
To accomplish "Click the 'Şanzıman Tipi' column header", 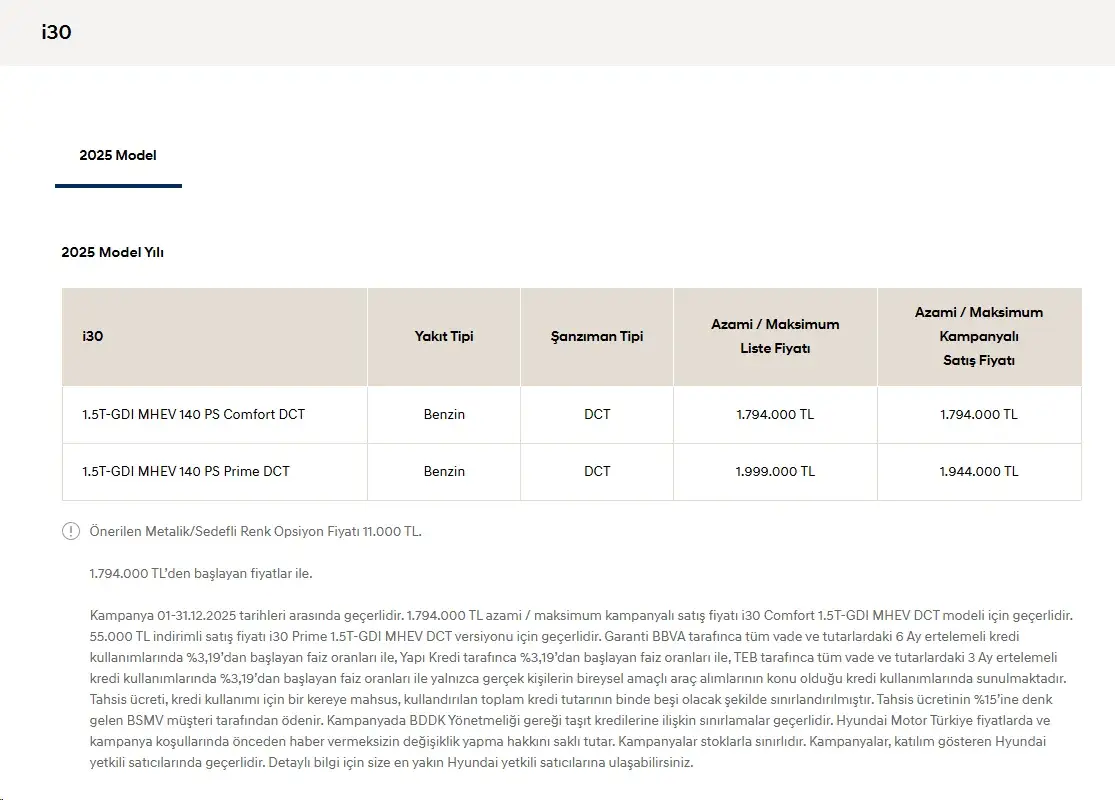I will click(x=597, y=336).
